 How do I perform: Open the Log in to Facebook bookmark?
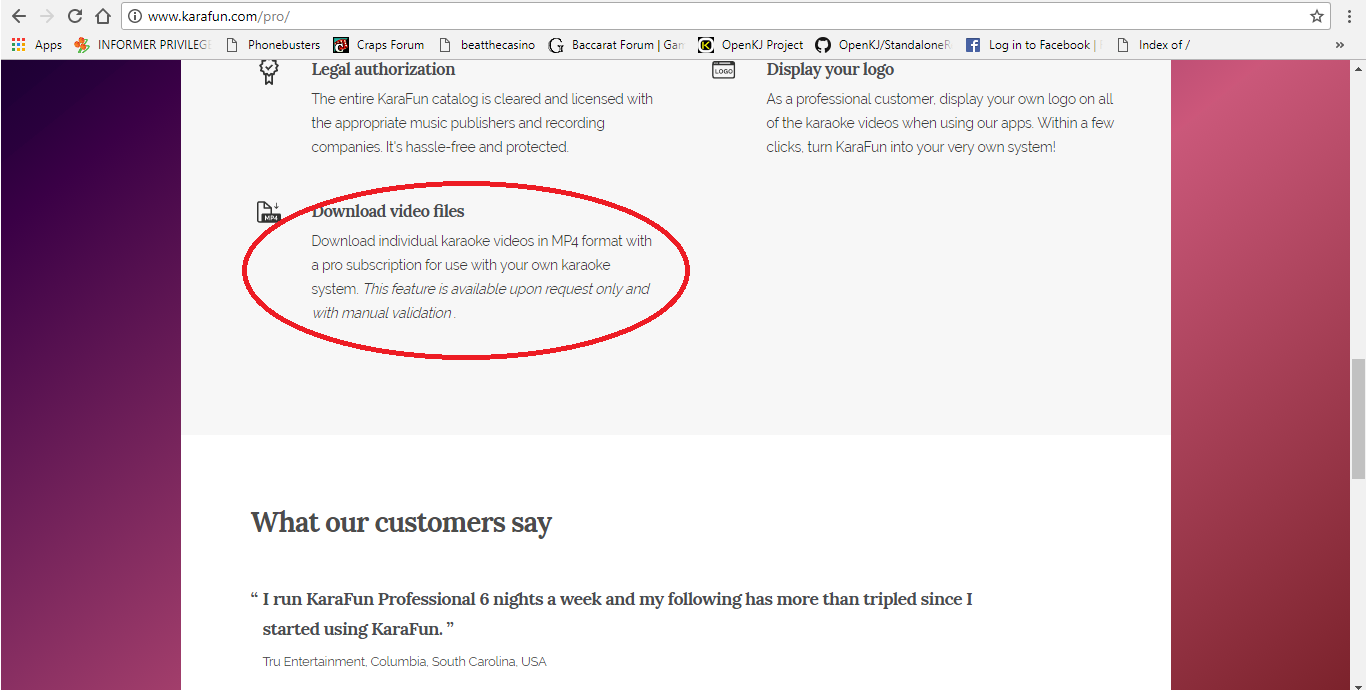pyautogui.click(x=1031, y=45)
